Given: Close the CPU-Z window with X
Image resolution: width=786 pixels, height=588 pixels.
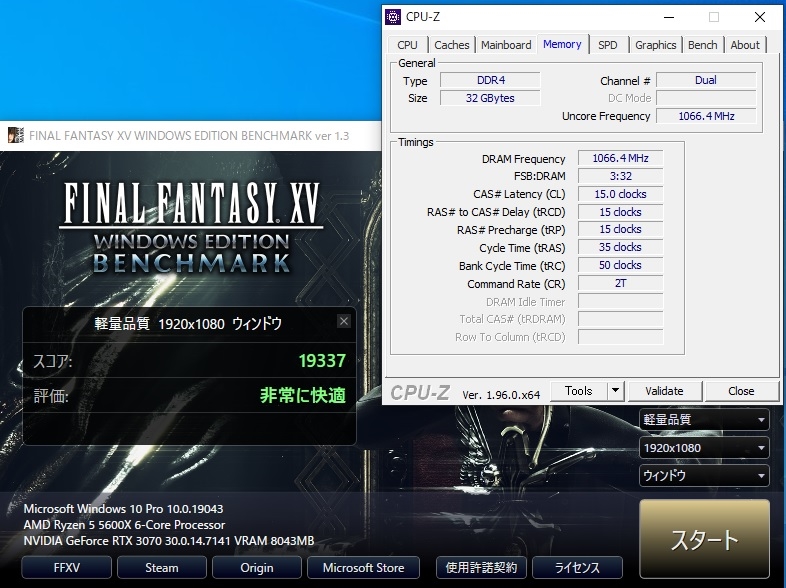Looking at the screenshot, I should tap(760, 17).
